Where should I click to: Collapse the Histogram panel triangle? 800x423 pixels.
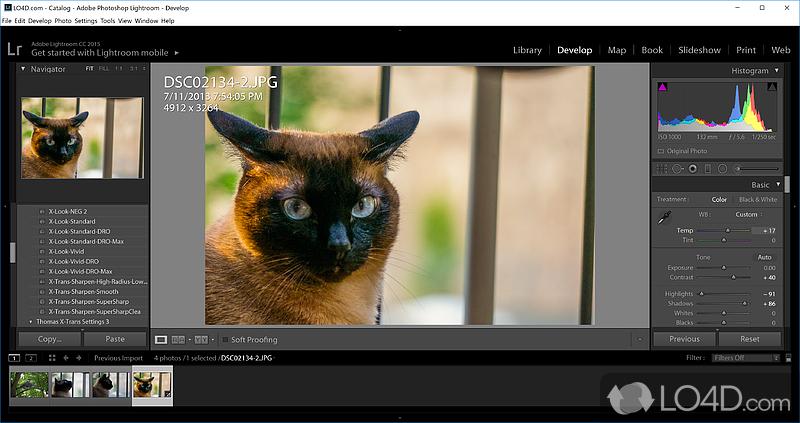[x=777, y=70]
